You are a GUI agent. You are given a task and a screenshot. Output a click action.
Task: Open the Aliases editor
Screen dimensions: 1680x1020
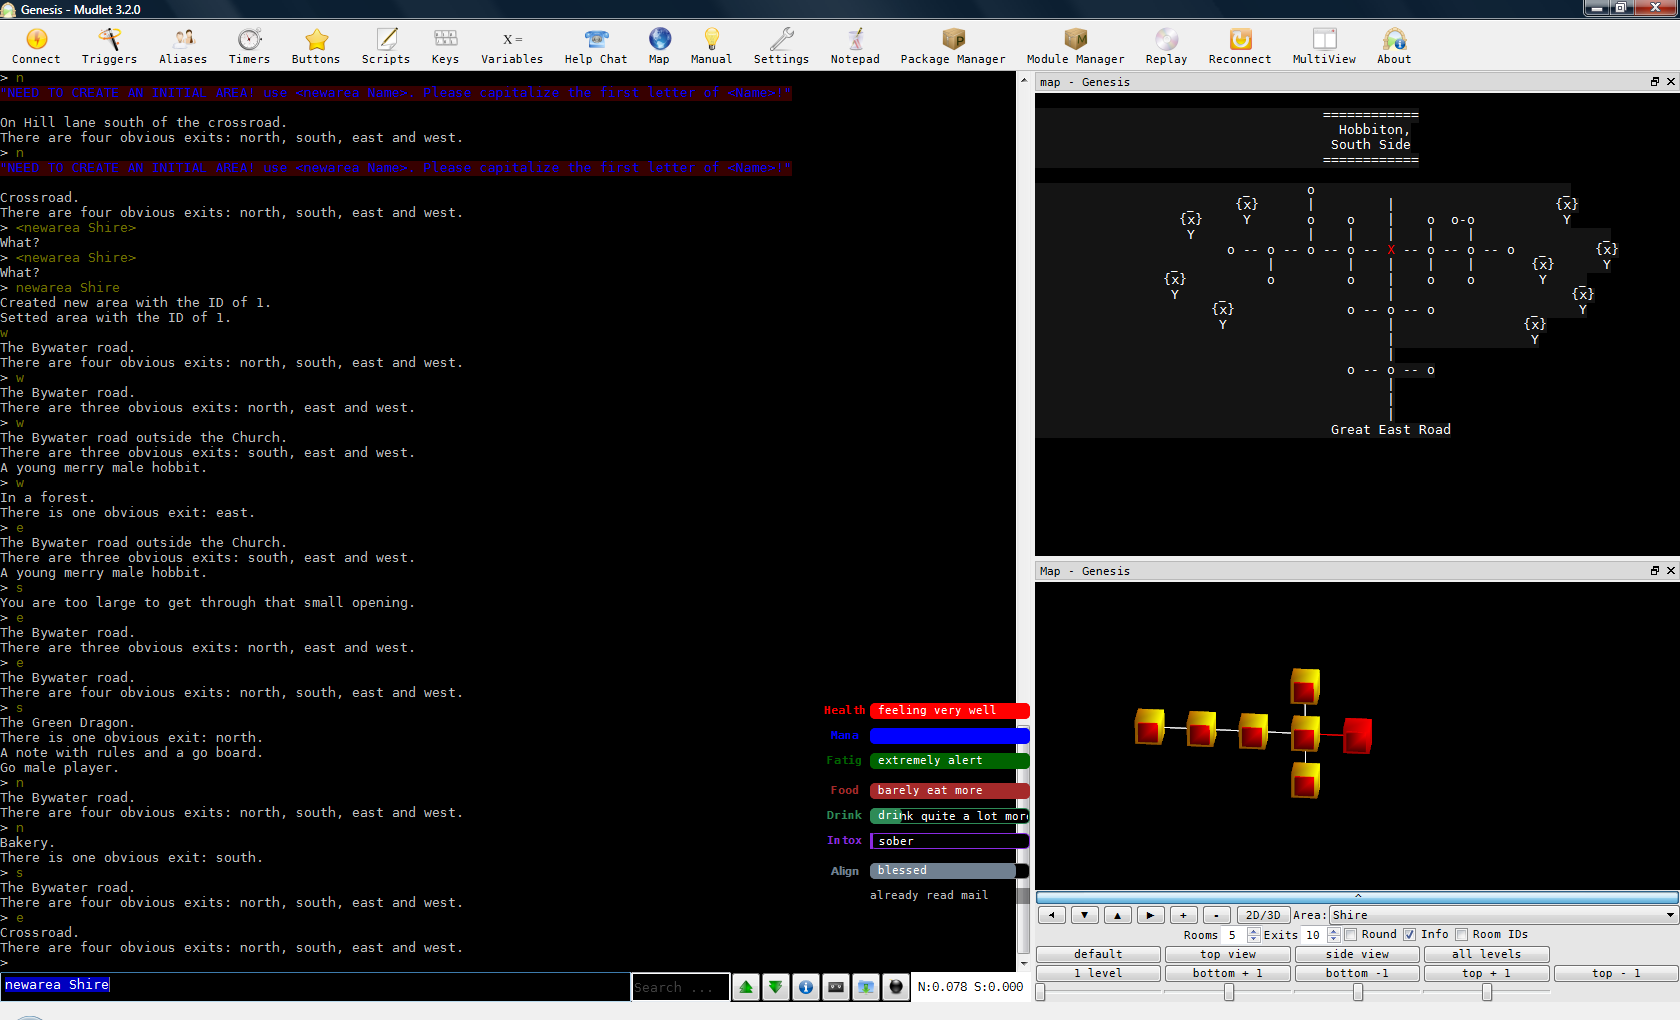point(183,46)
